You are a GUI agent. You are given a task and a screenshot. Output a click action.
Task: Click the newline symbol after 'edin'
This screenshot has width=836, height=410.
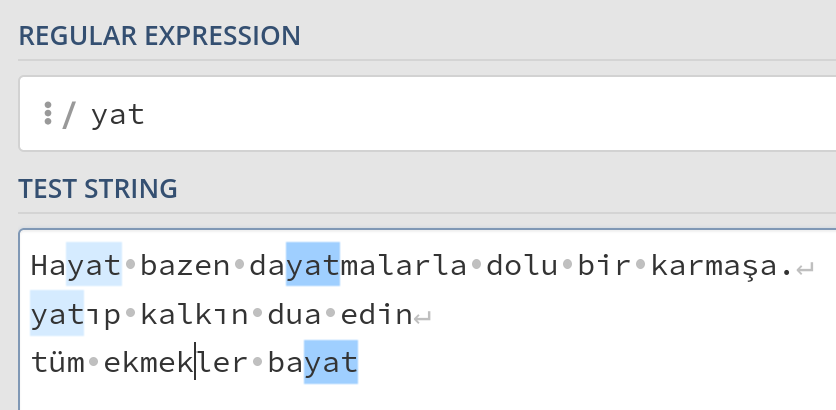pos(423,316)
